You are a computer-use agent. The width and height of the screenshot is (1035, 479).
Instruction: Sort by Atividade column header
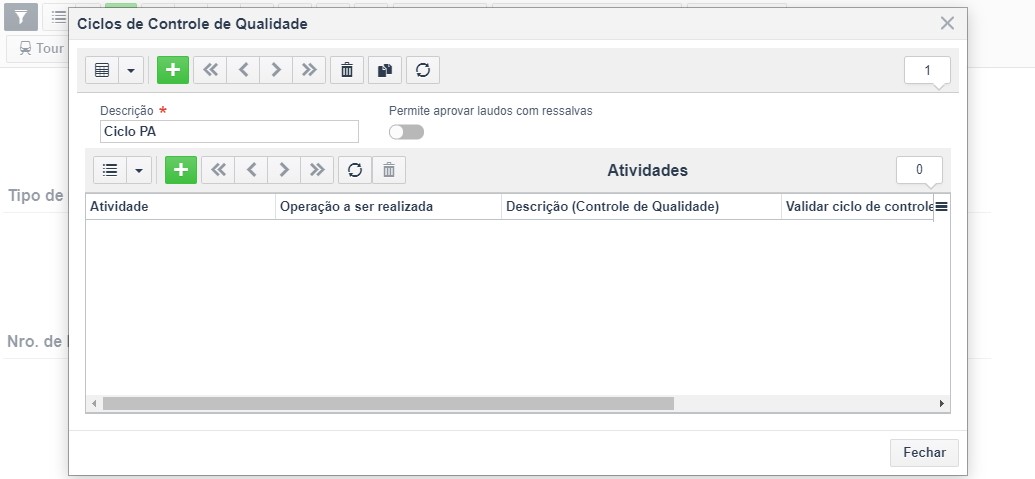coord(180,207)
